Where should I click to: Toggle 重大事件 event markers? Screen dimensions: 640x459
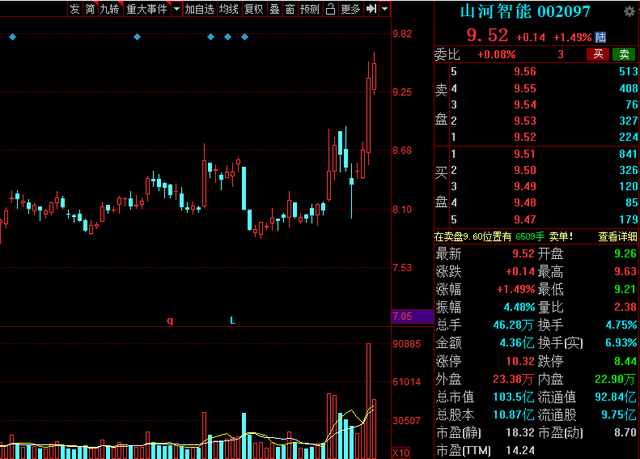tap(147, 9)
